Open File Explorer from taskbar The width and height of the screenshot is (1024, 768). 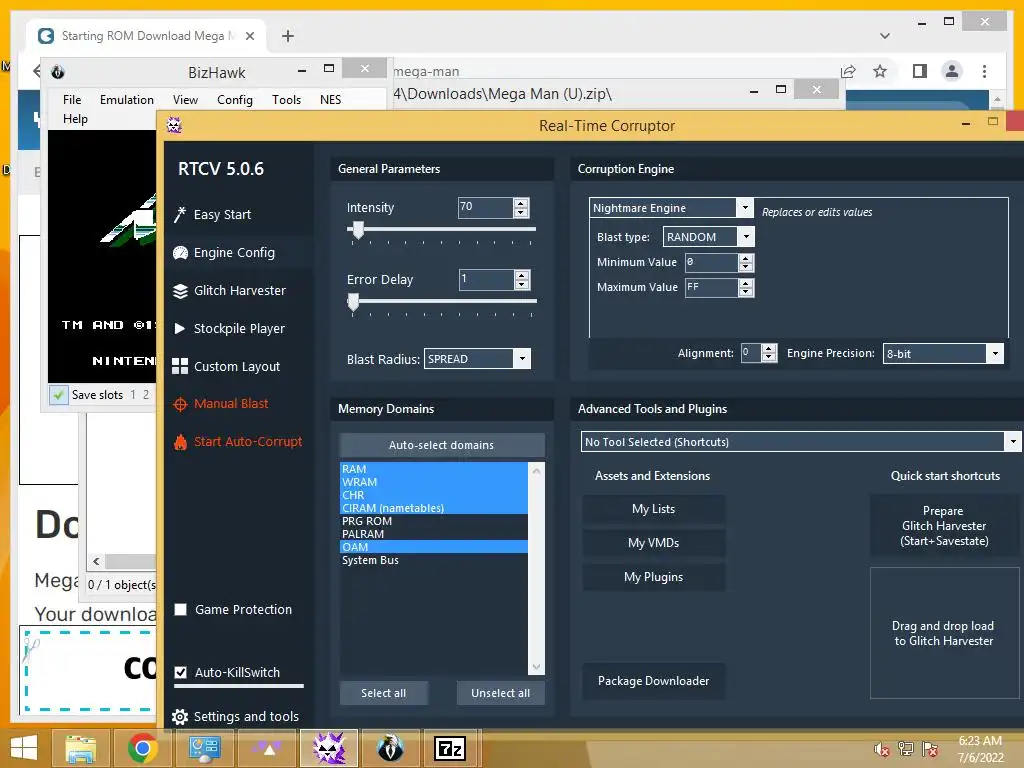(80, 748)
